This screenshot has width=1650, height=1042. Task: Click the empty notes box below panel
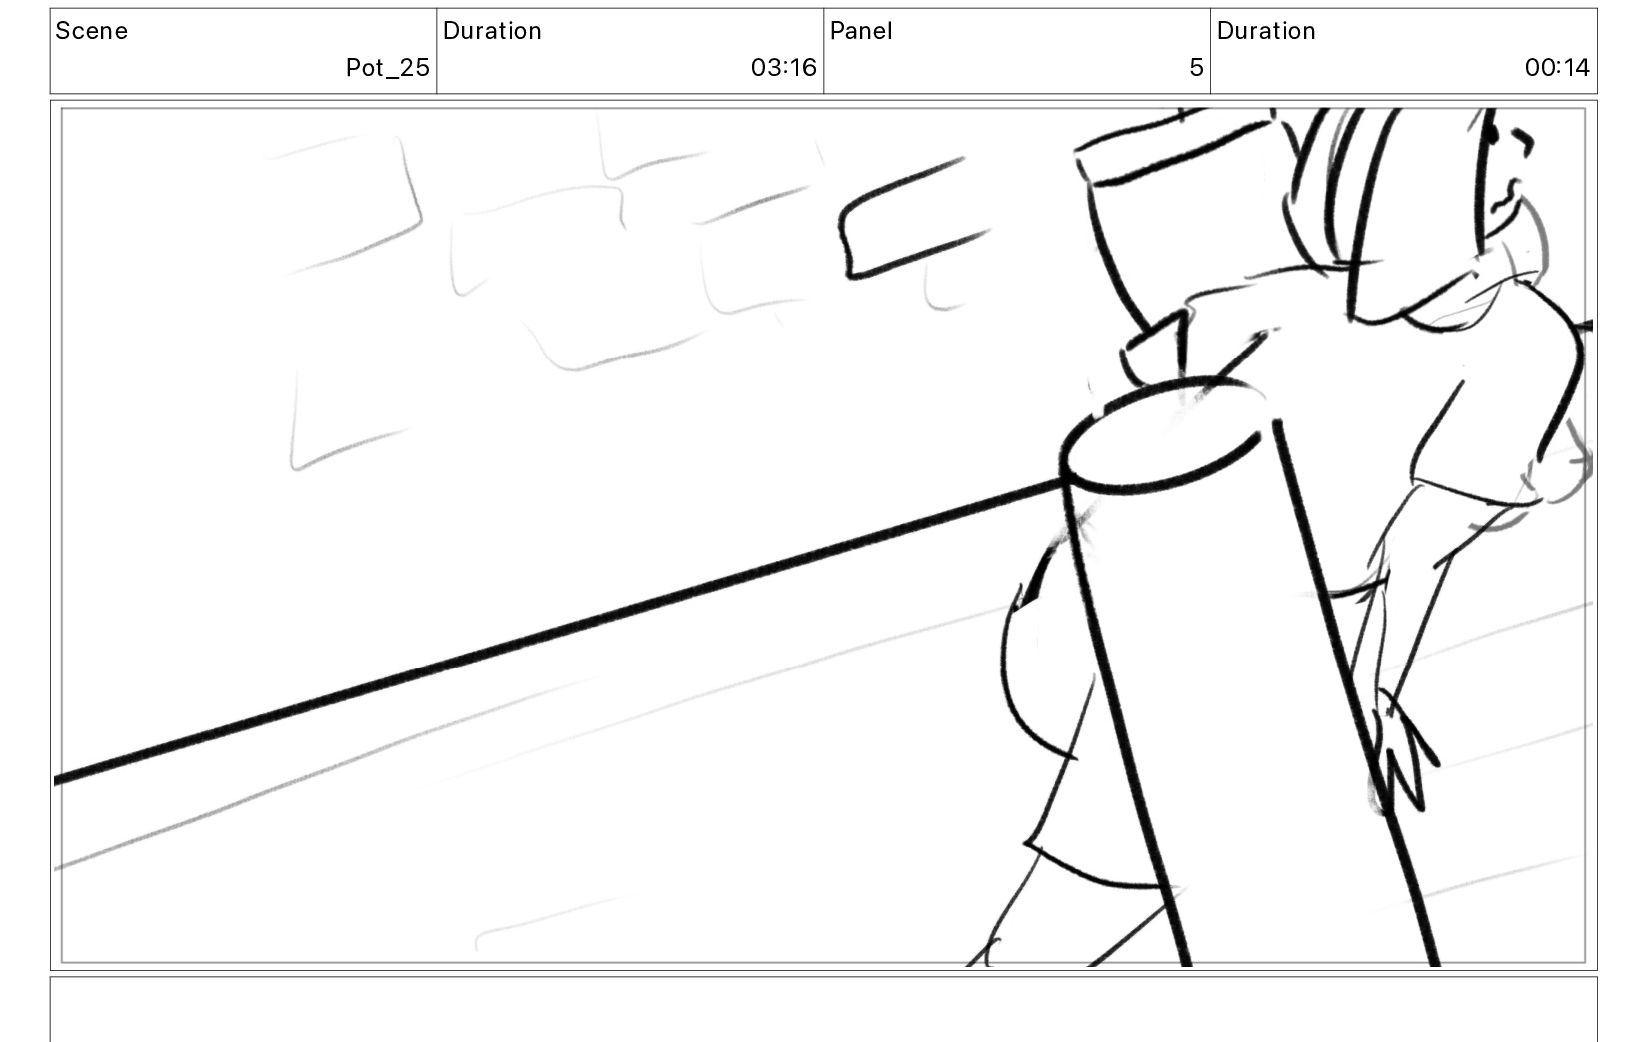pos(823,1009)
